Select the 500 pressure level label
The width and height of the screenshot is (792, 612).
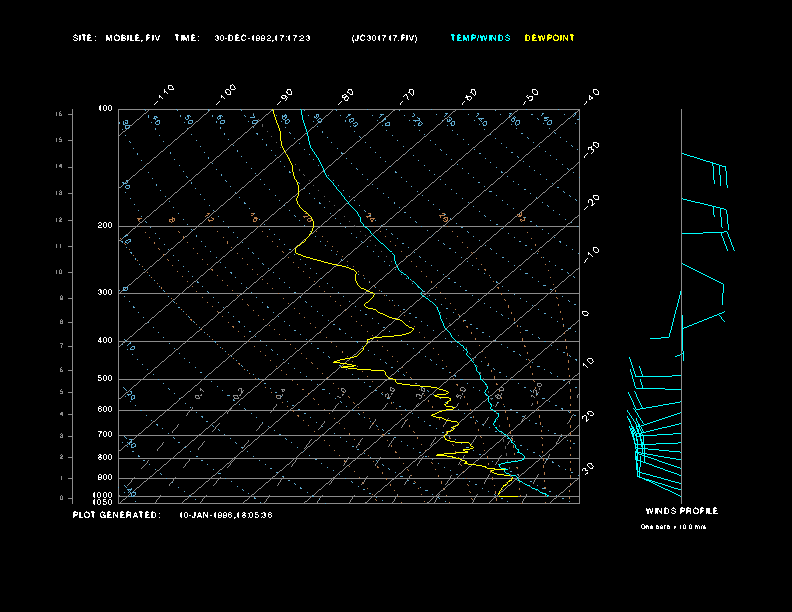(105, 379)
